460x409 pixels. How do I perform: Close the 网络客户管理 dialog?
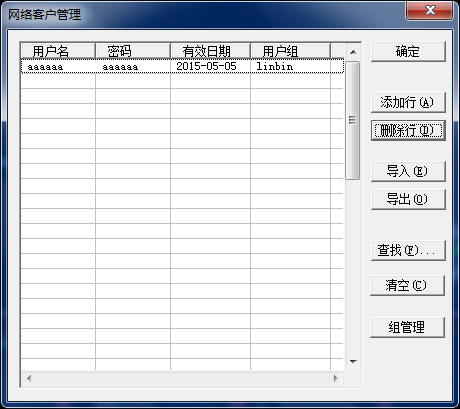(x=429, y=10)
